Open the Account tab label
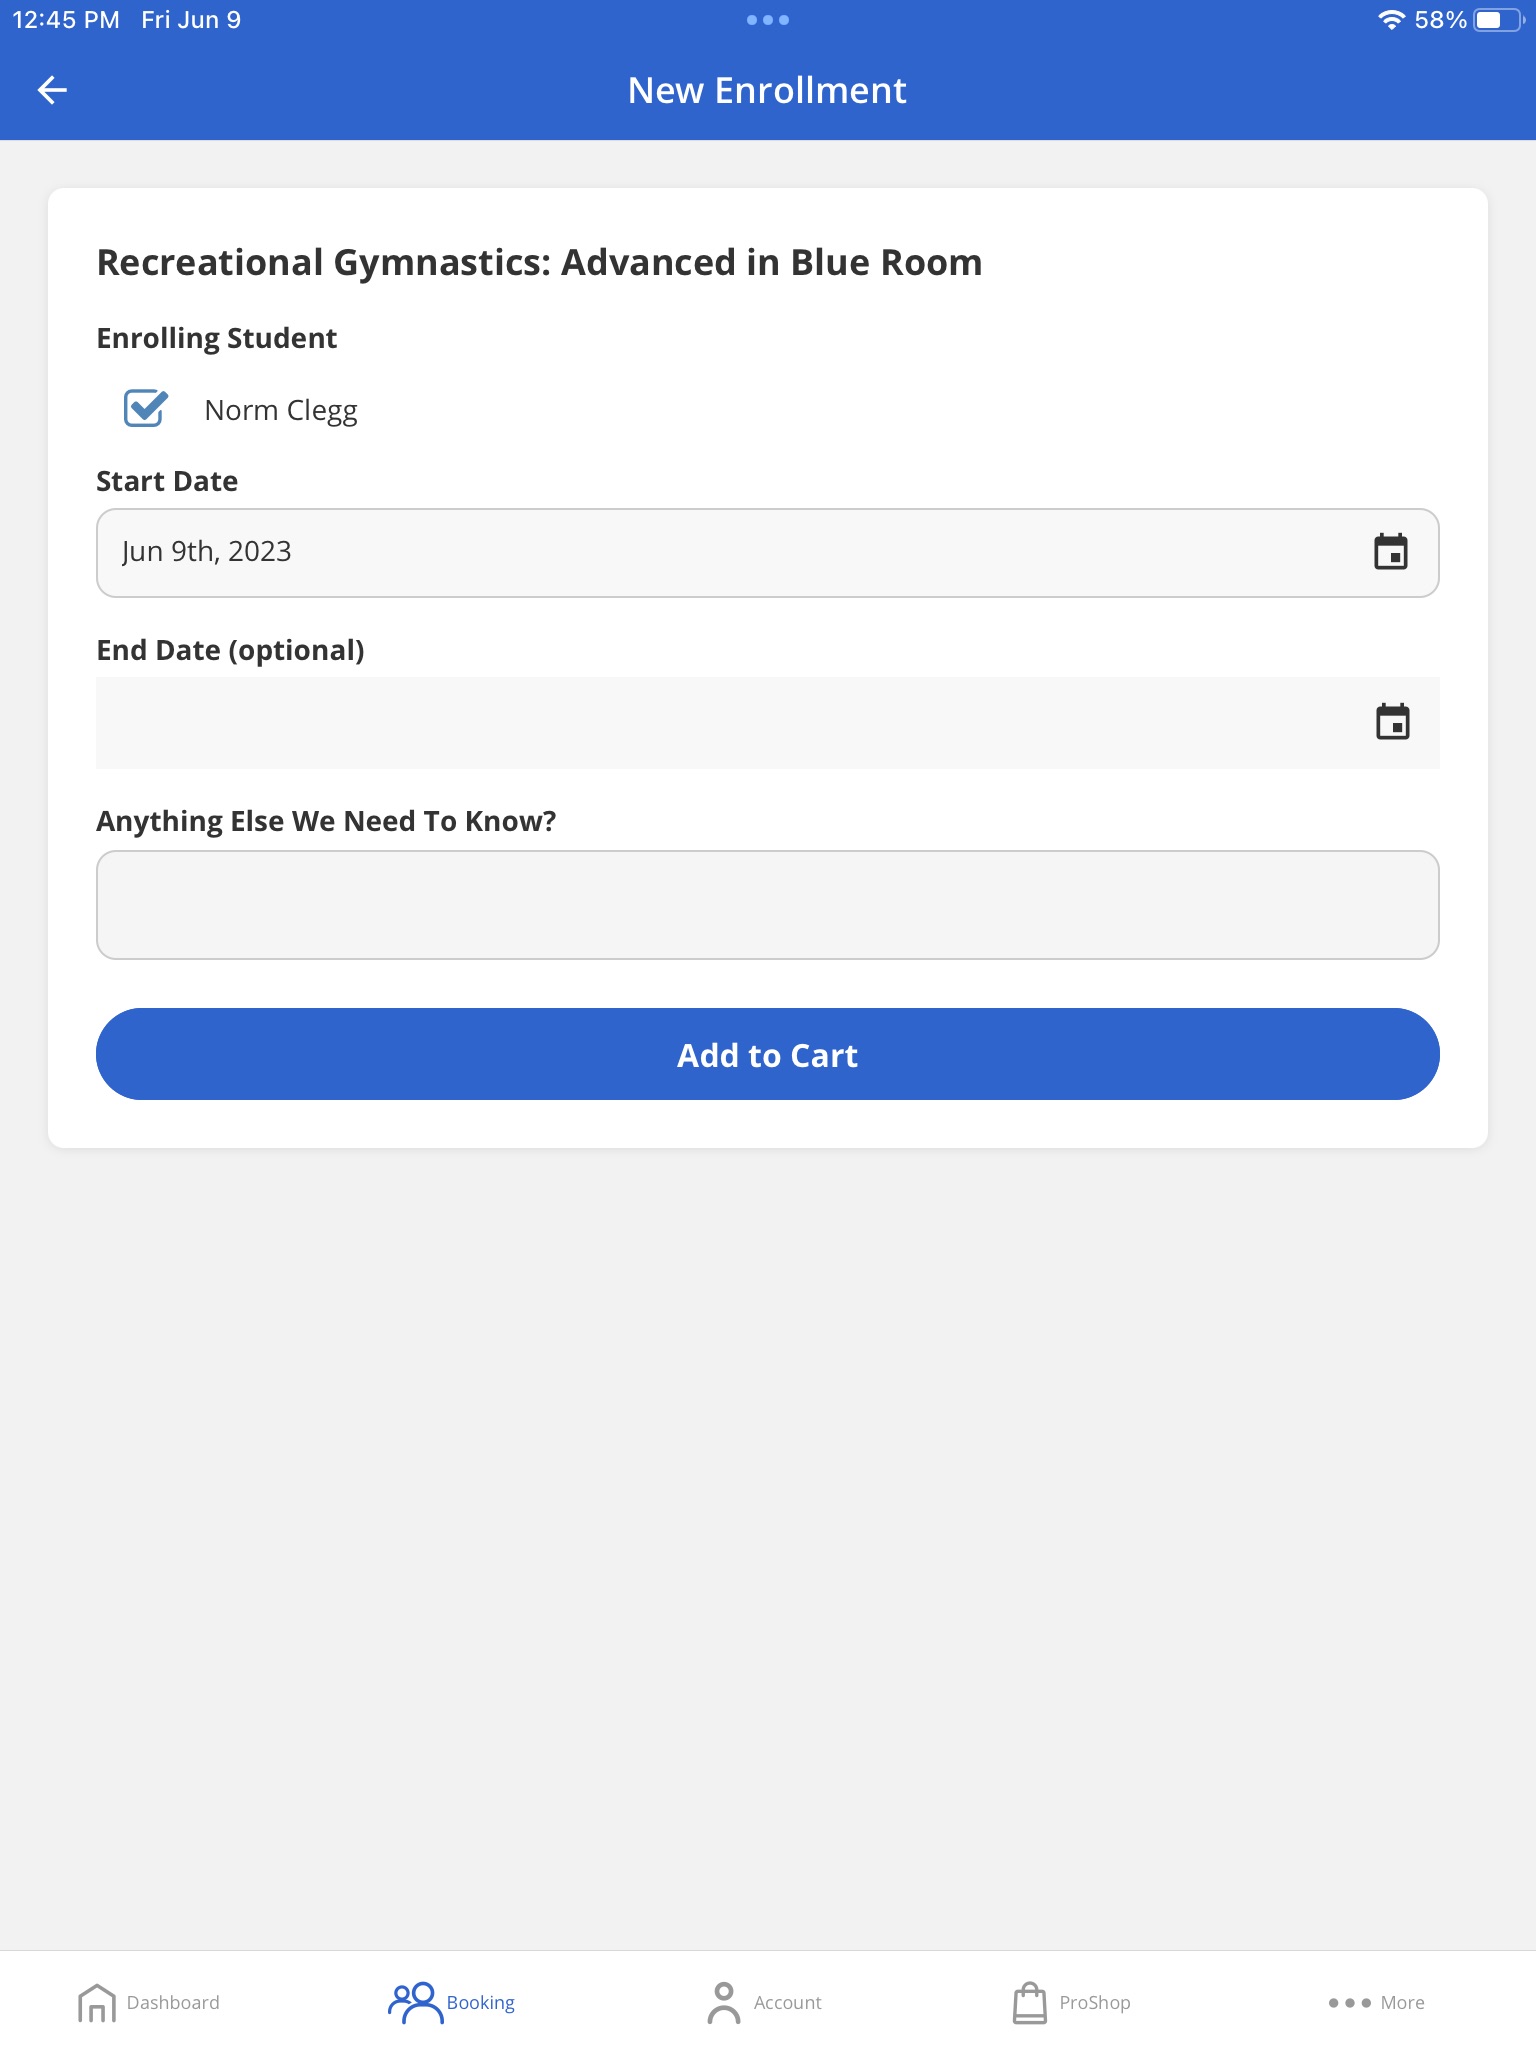The height and width of the screenshot is (2048, 1536). pos(788,2003)
